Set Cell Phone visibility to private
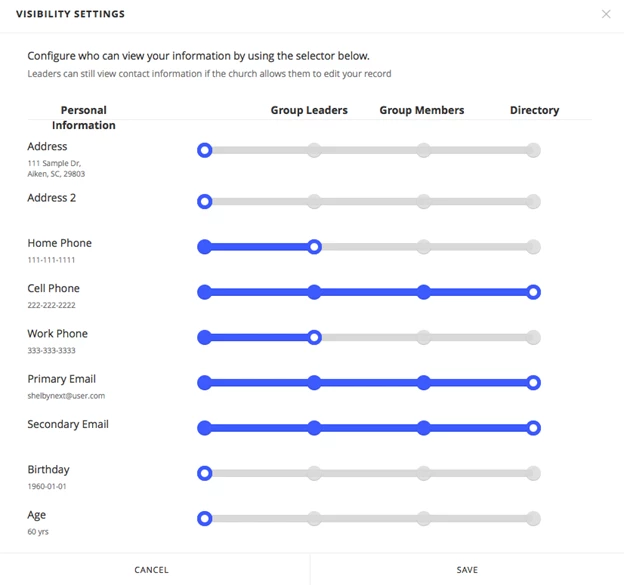Screen dimensions: 624x585 pos(205,292)
